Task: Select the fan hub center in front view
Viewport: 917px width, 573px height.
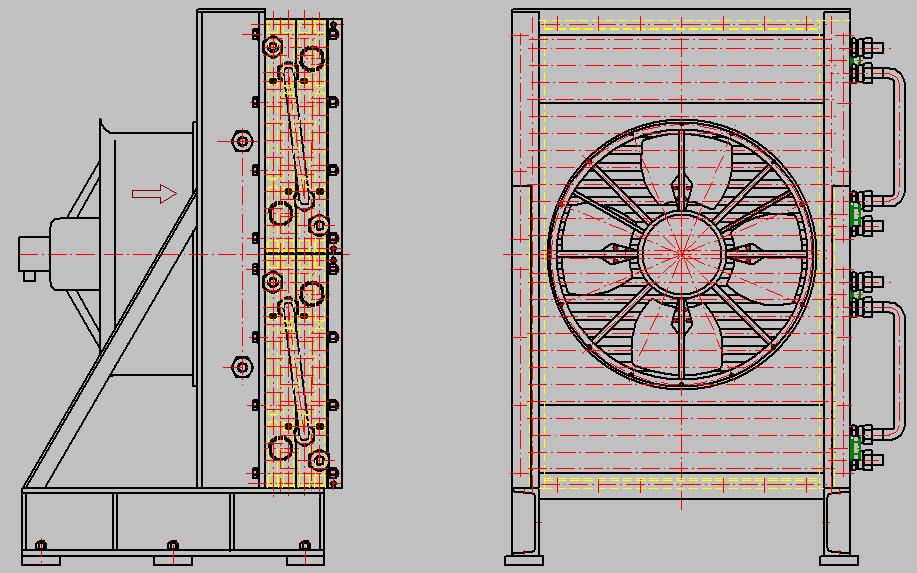Action: pyautogui.click(x=682, y=251)
